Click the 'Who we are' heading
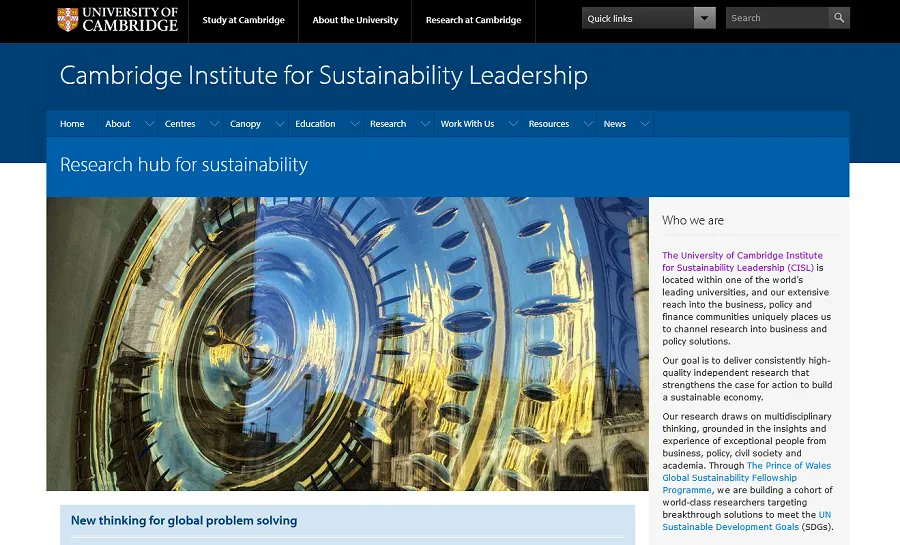 (693, 220)
